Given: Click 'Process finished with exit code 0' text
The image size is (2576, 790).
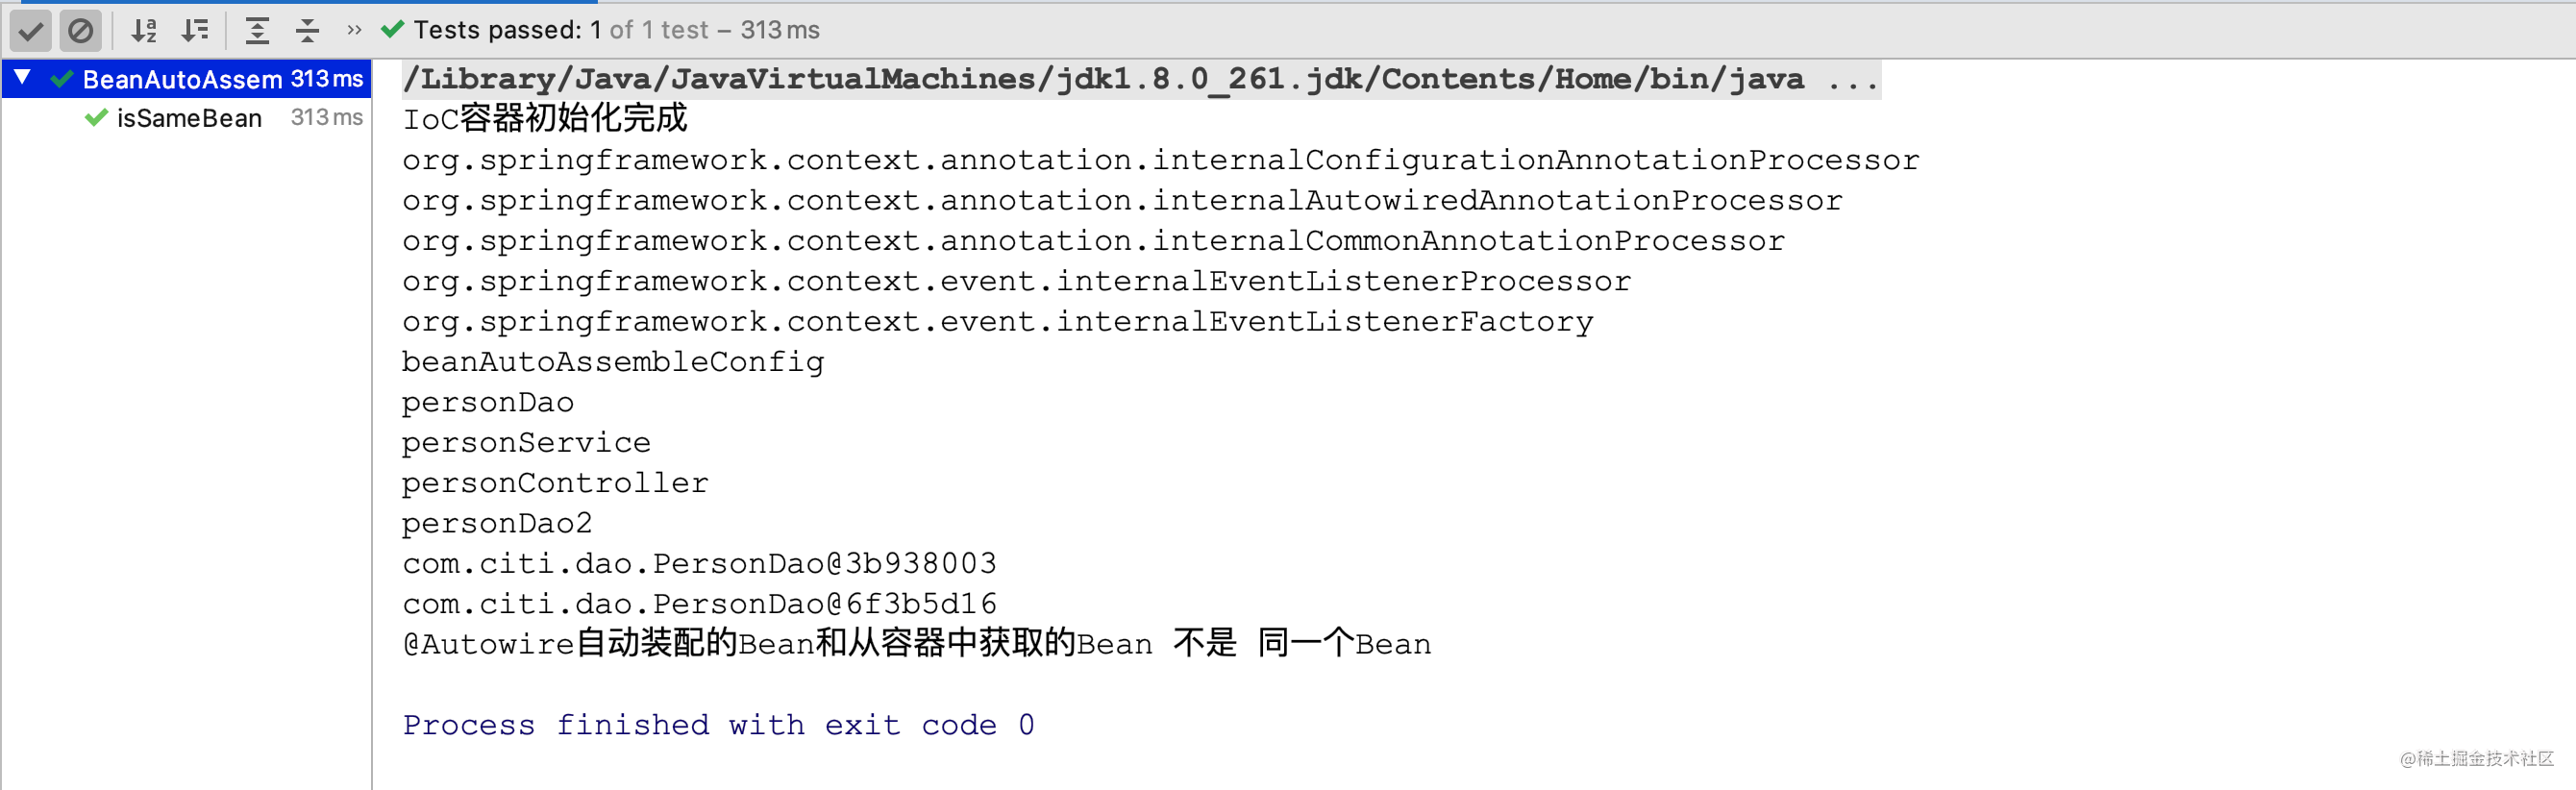Looking at the screenshot, I should point(718,724).
